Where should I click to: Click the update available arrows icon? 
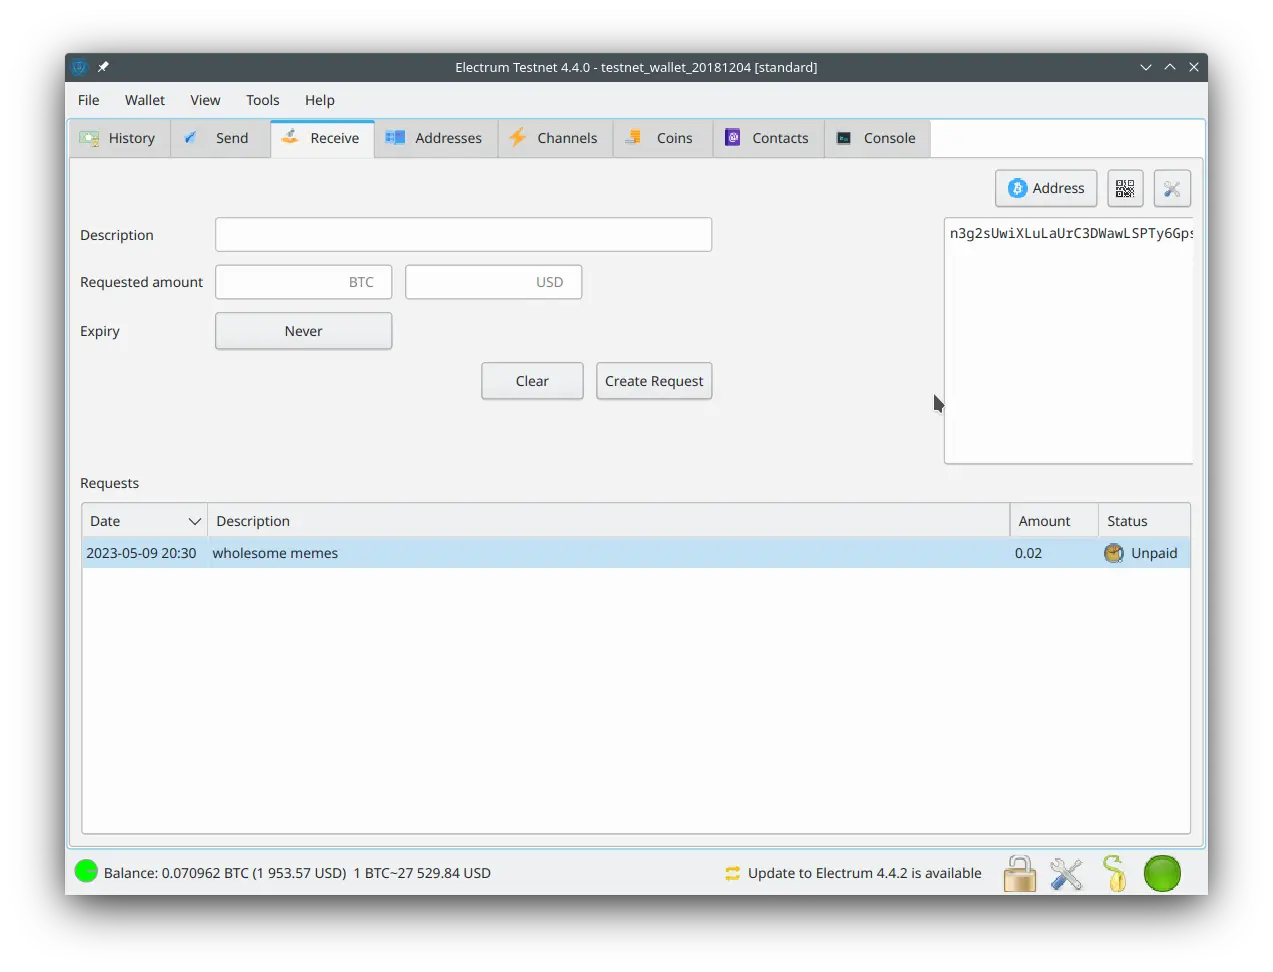click(733, 873)
